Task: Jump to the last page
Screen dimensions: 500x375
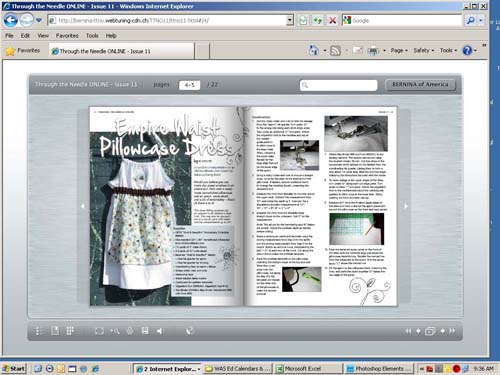Action: click(452, 331)
